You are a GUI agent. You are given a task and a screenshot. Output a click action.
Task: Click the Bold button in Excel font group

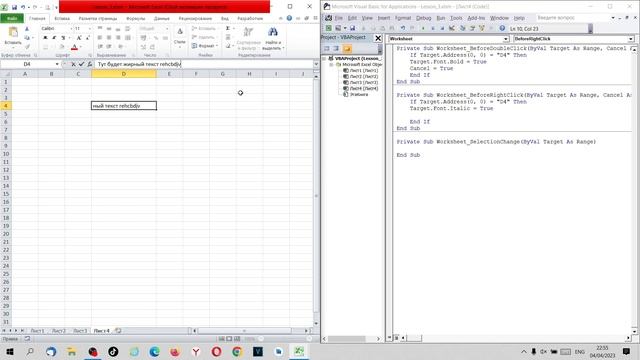point(45,38)
